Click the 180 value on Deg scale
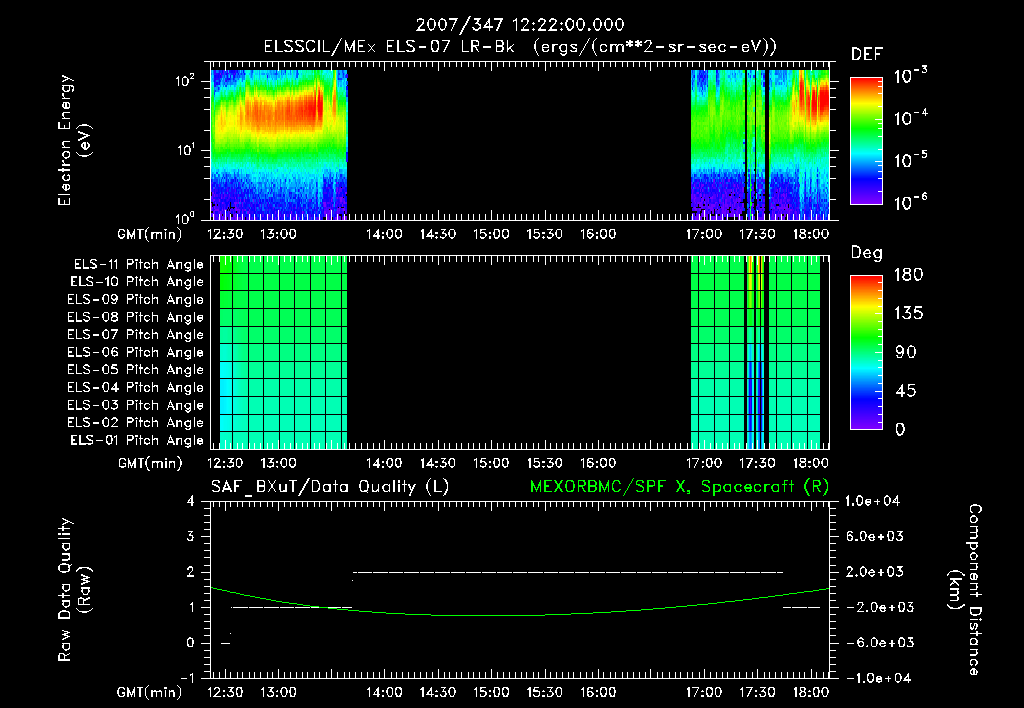Viewport: 1024px width, 708px height. click(x=908, y=275)
